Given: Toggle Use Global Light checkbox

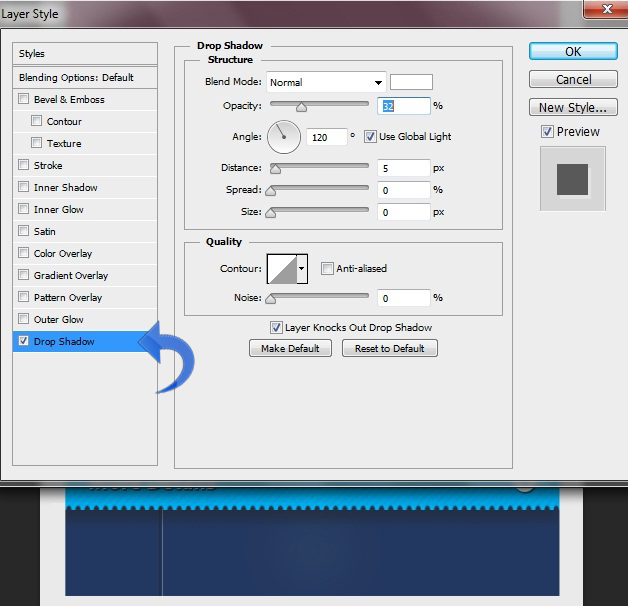Looking at the screenshot, I should point(370,137).
